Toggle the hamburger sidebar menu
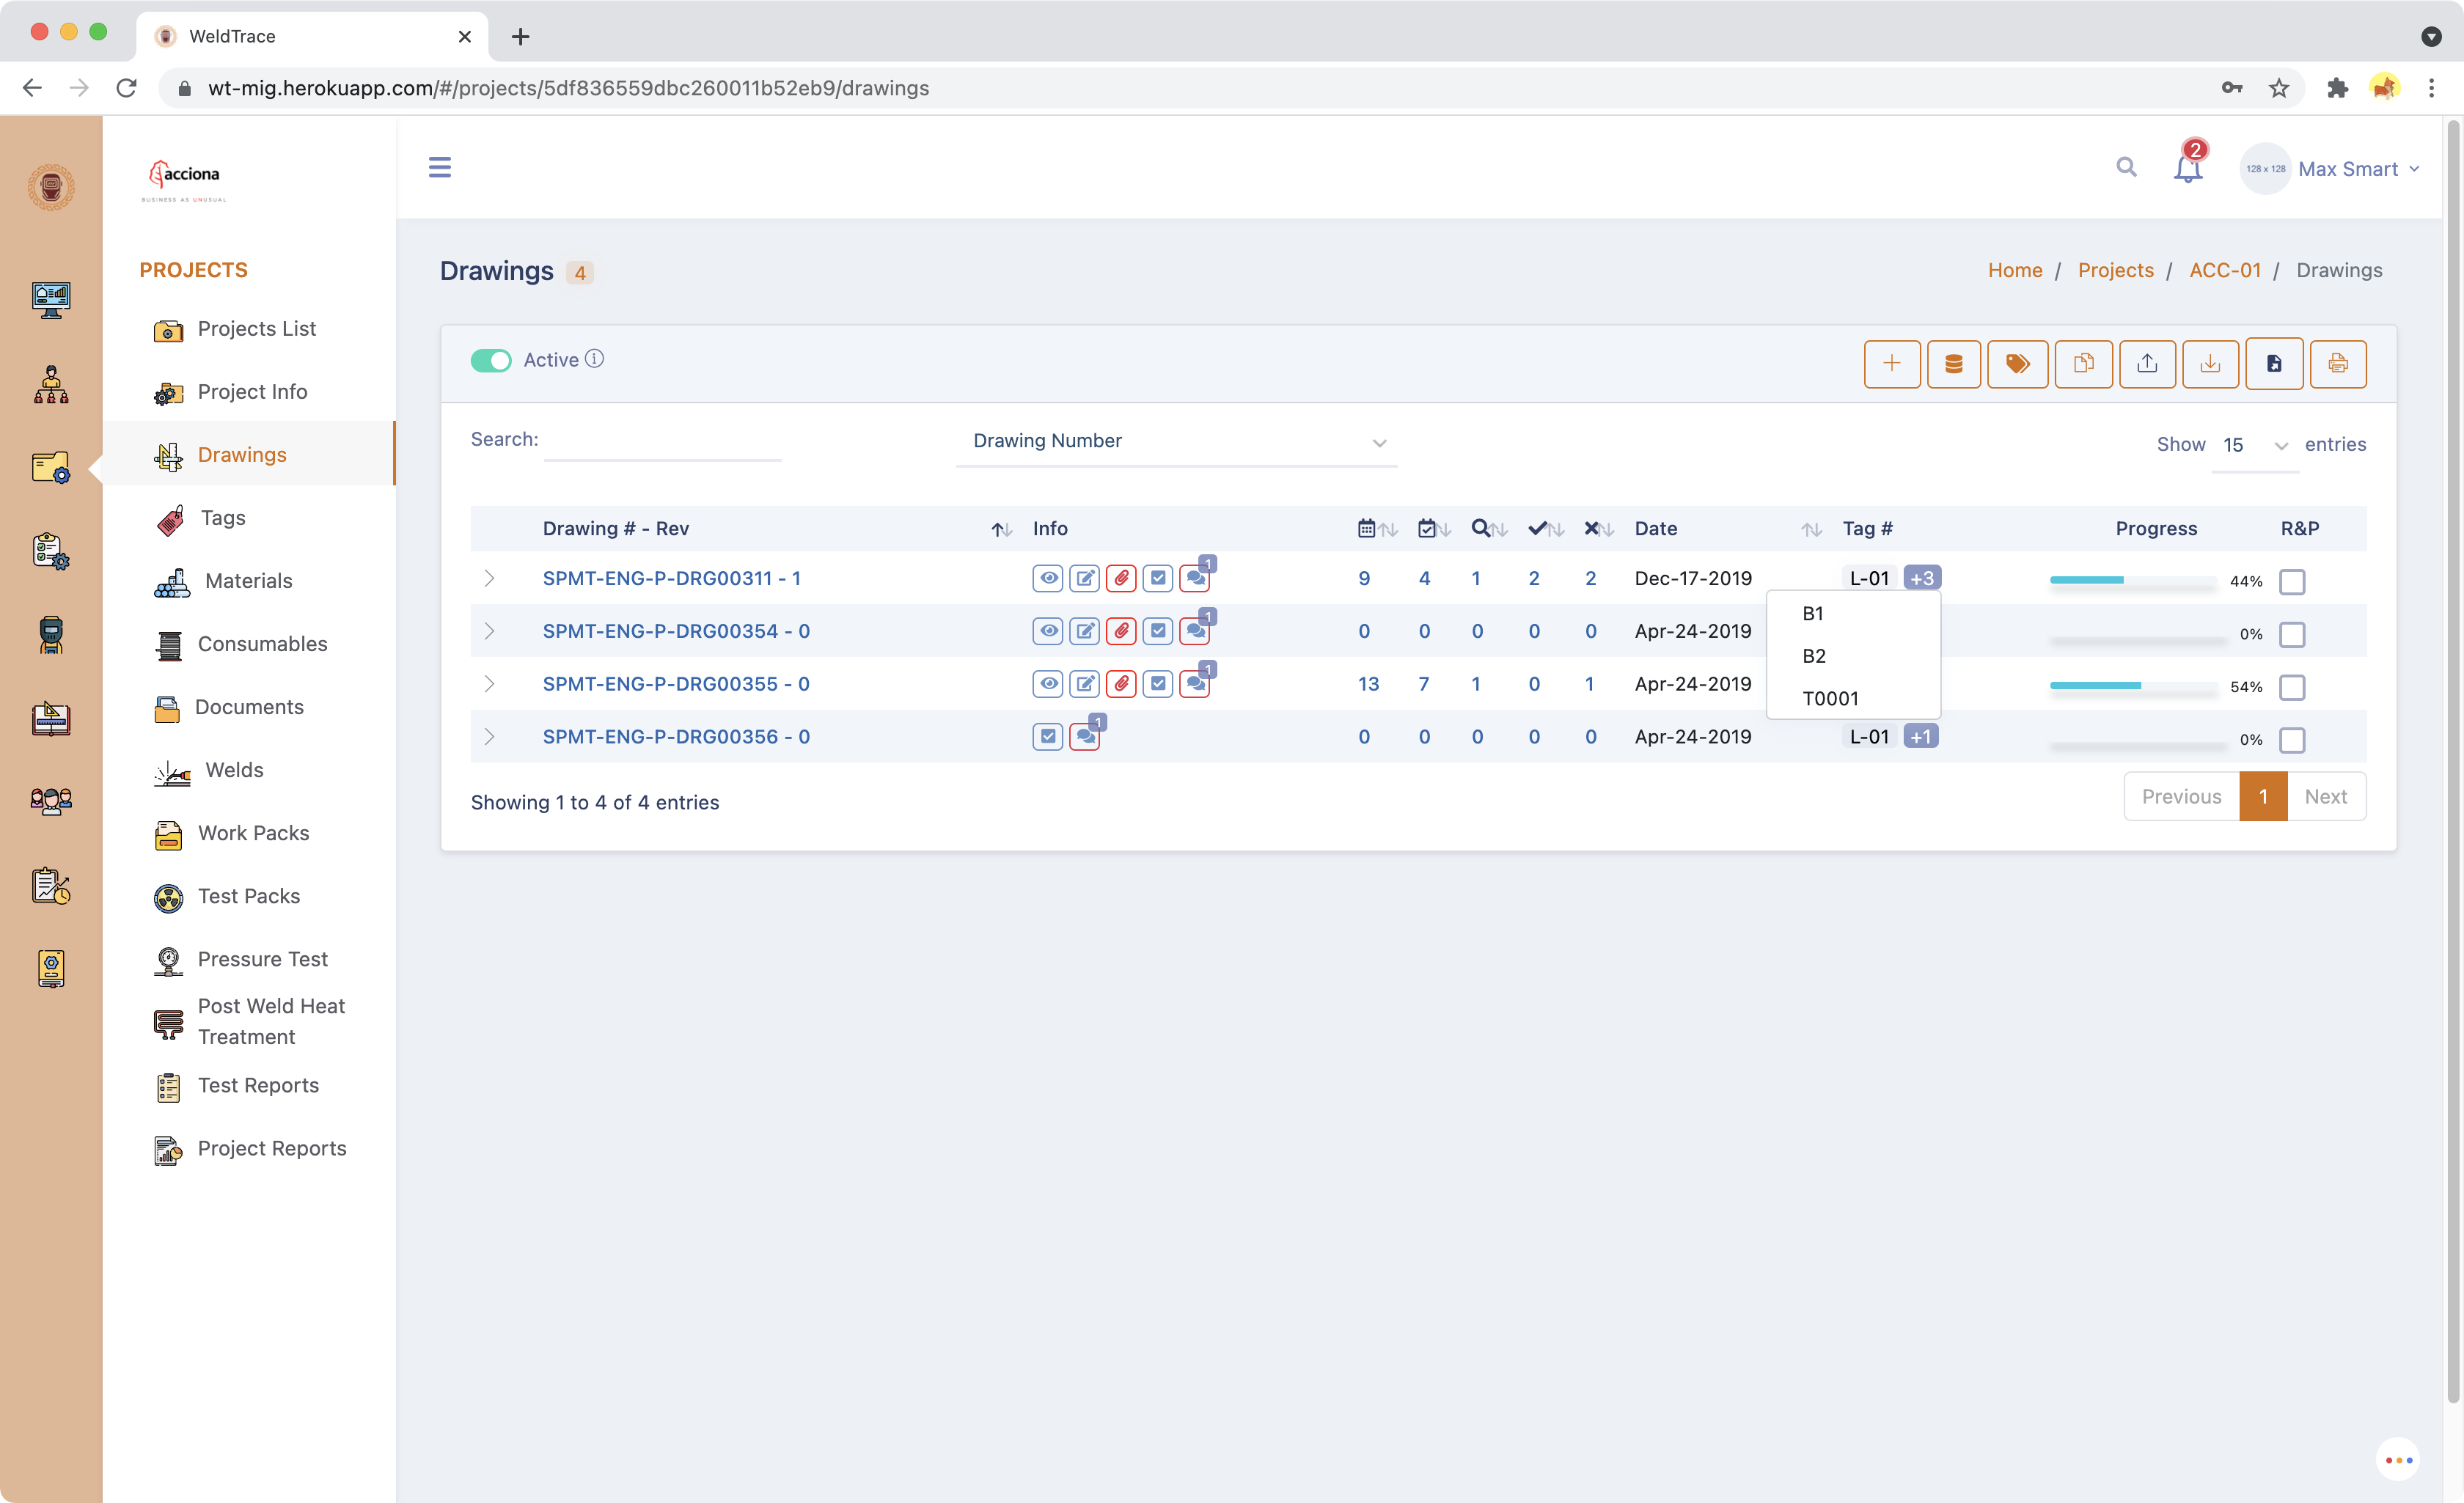 tap(439, 167)
